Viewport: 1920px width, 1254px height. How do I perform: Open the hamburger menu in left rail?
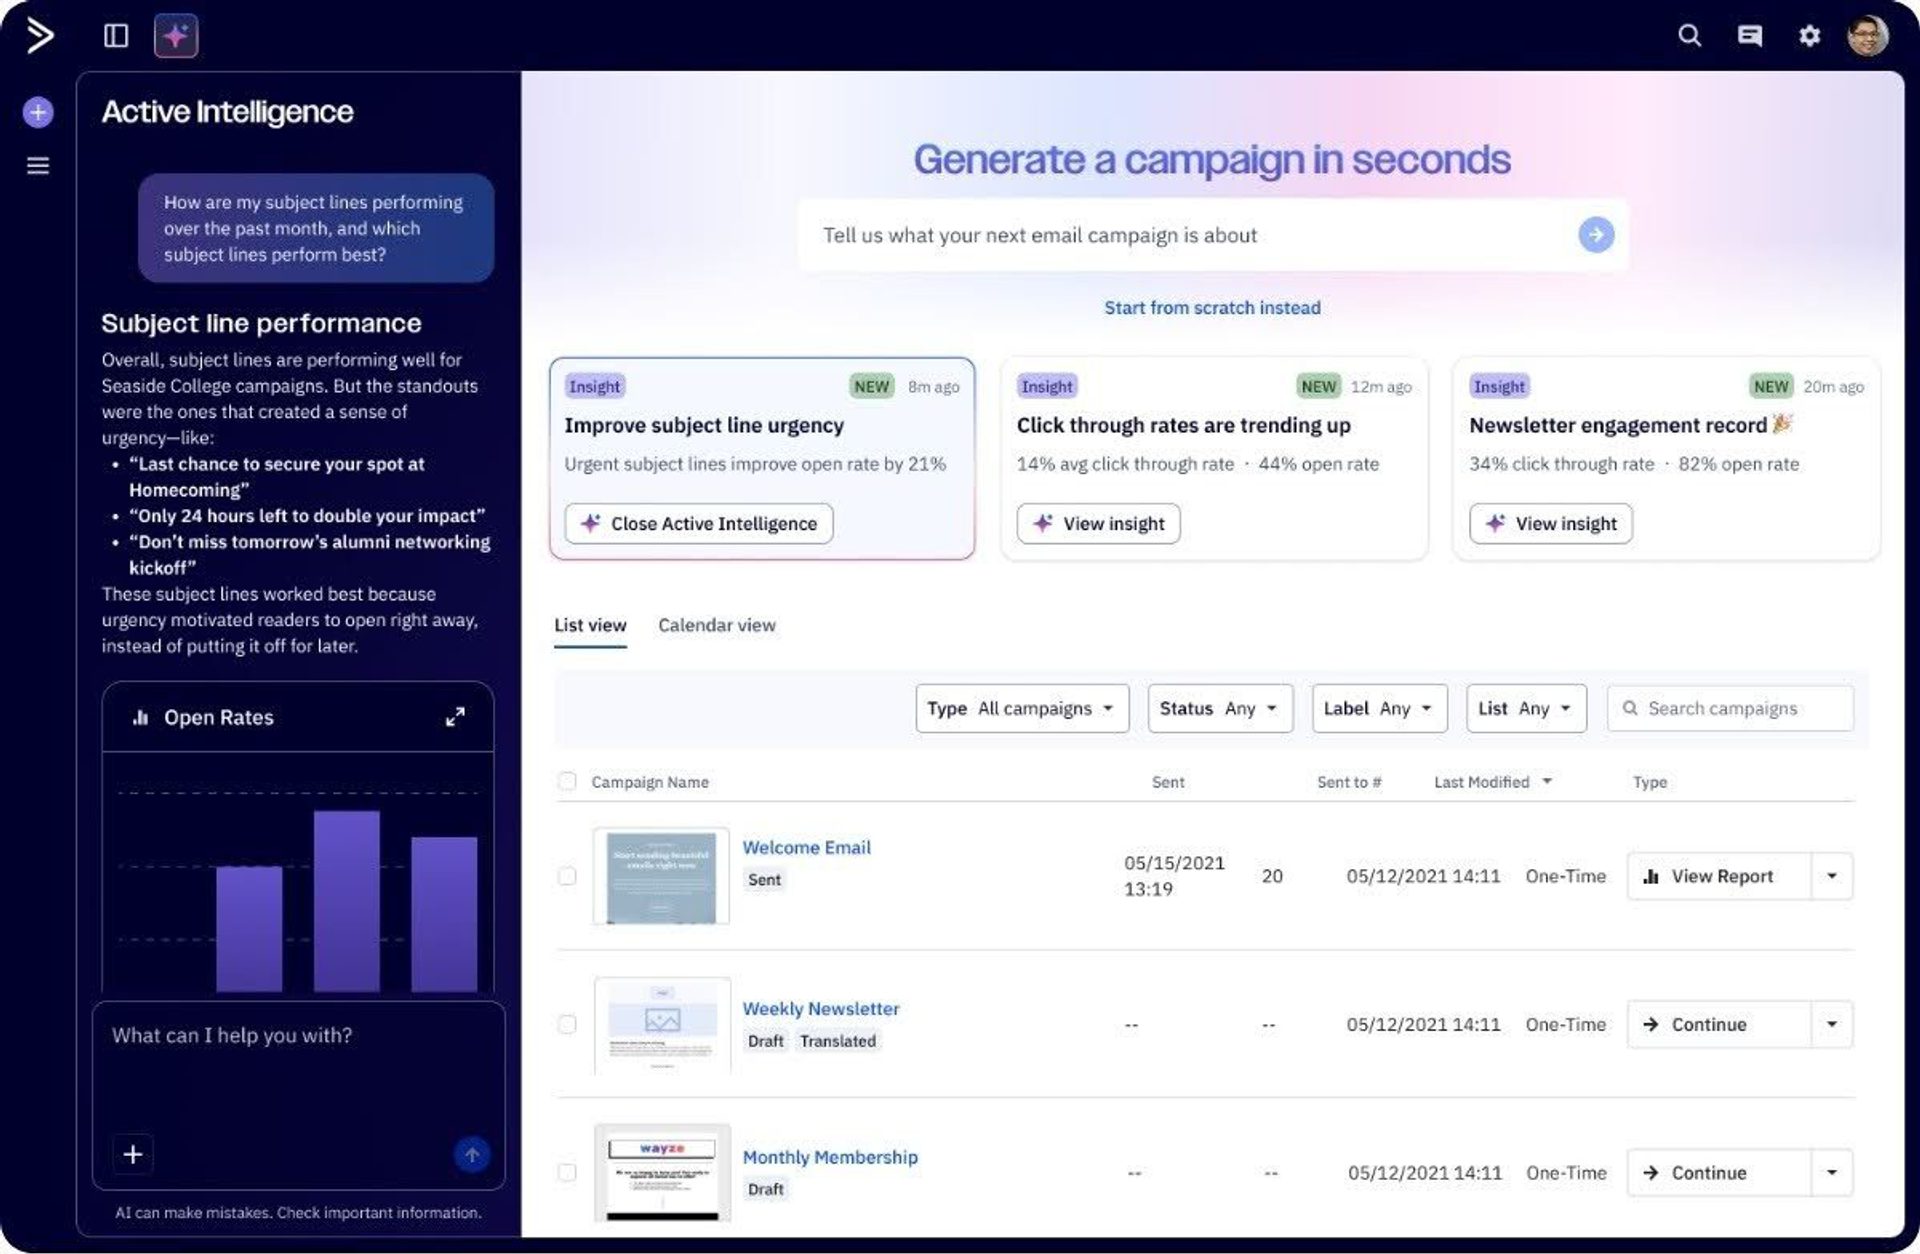pyautogui.click(x=38, y=166)
